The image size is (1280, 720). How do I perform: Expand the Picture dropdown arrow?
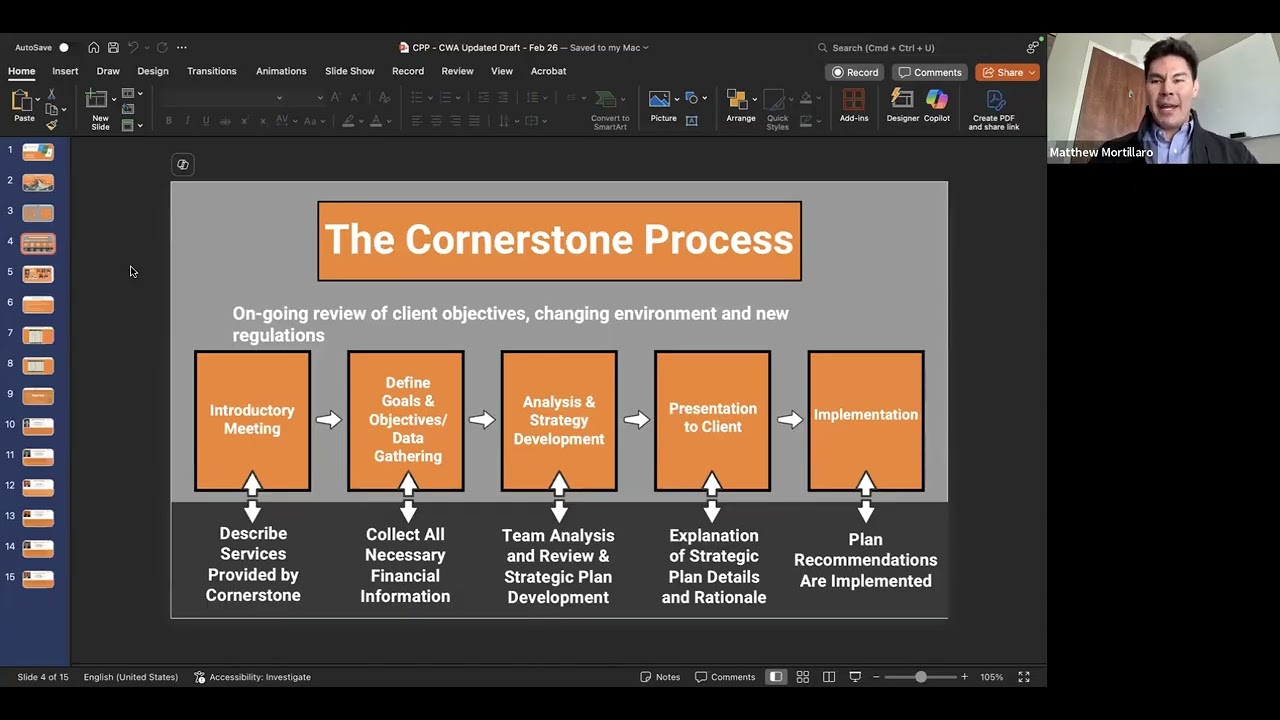(677, 99)
